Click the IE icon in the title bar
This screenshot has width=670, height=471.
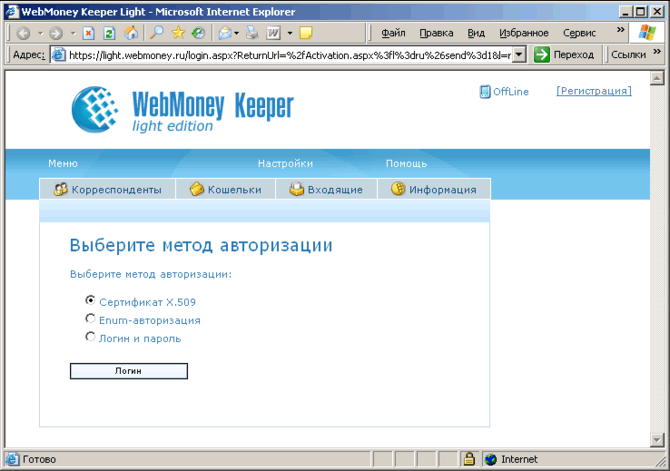click(12, 12)
